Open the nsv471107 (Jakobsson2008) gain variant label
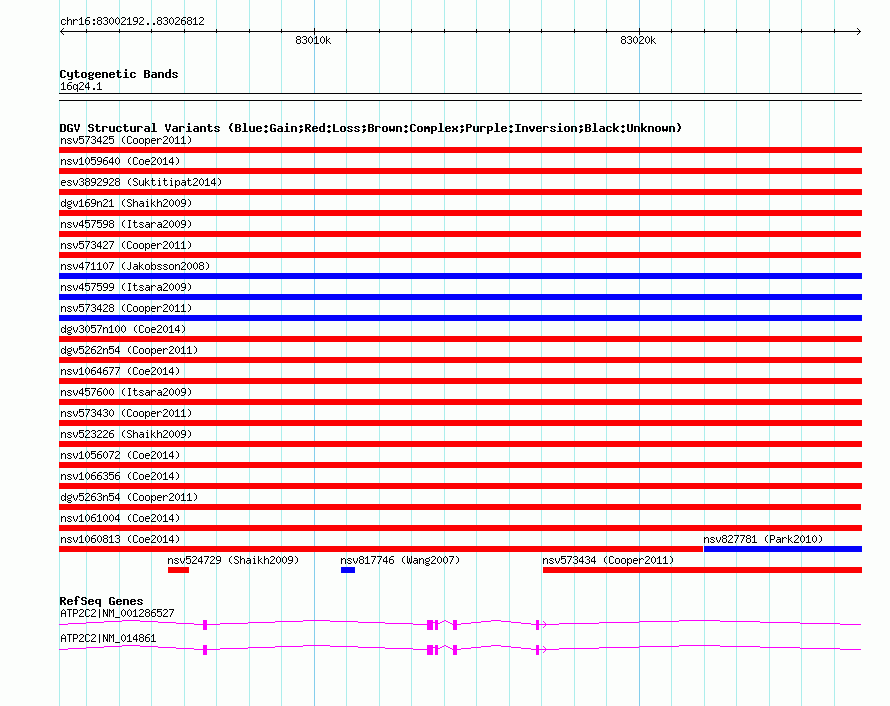The height and width of the screenshot is (706, 890). (135, 266)
